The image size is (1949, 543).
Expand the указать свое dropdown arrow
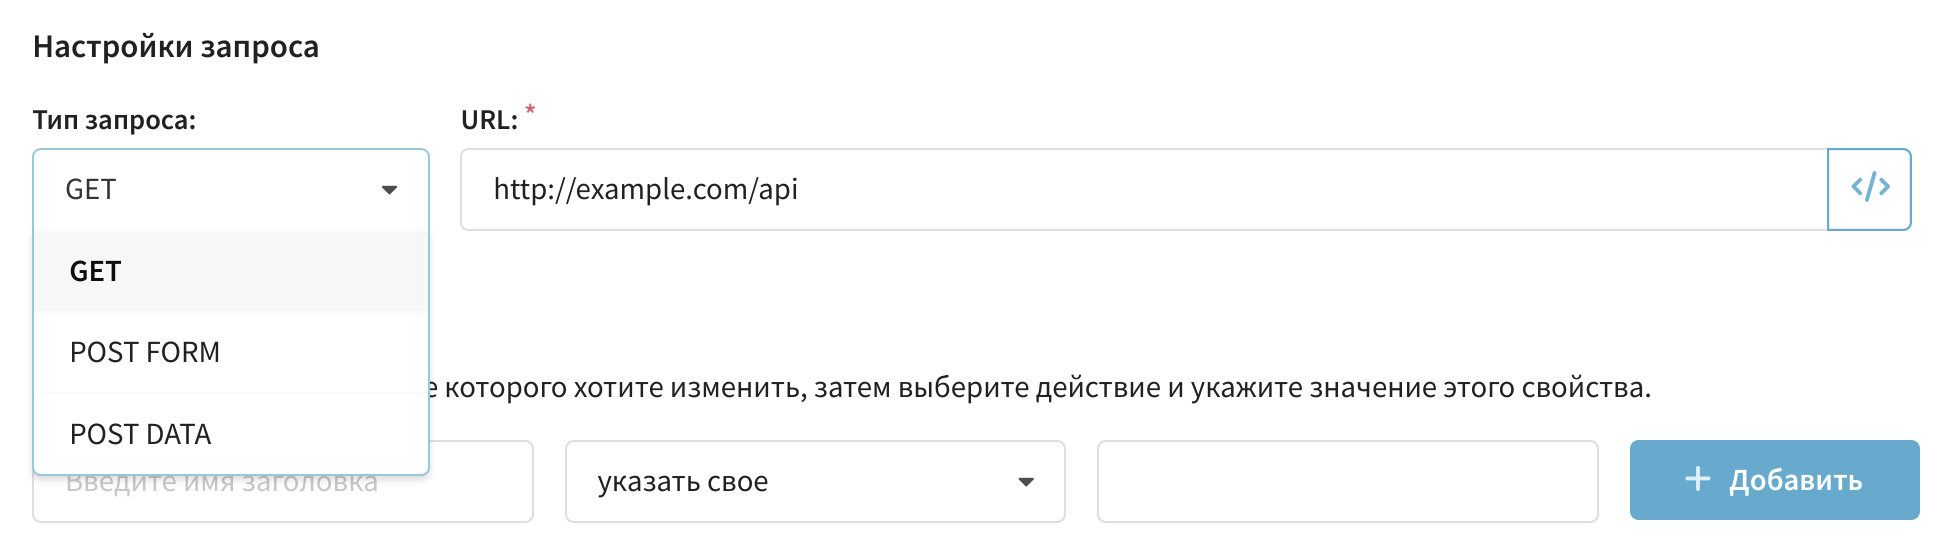[1025, 482]
